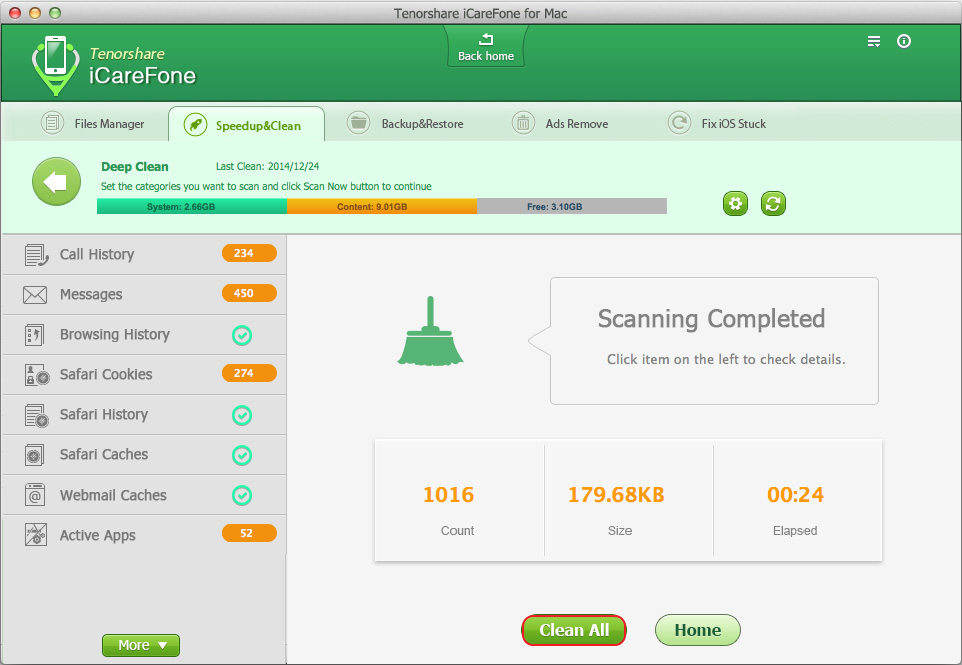The width and height of the screenshot is (962, 665).
Task: Switch to the Files Manager tab
Action: coord(93,123)
